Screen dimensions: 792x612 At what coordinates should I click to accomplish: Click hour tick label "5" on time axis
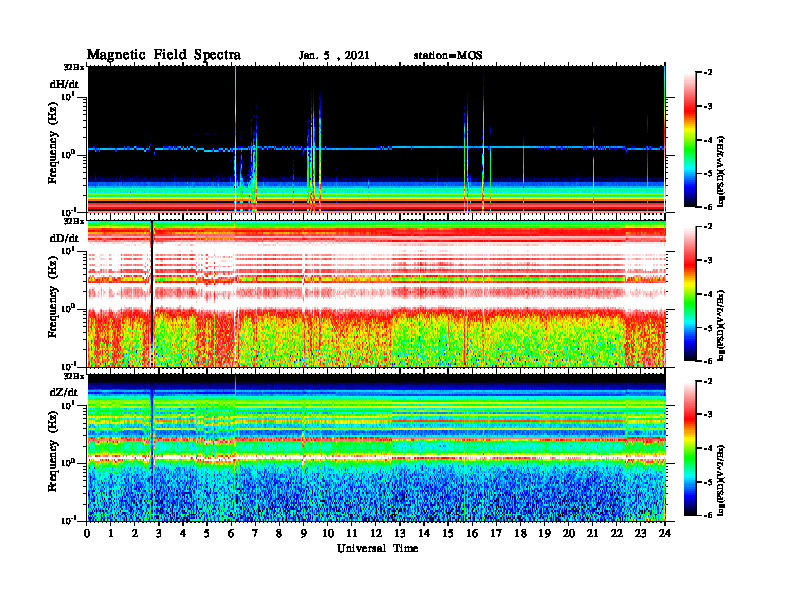tap(207, 534)
